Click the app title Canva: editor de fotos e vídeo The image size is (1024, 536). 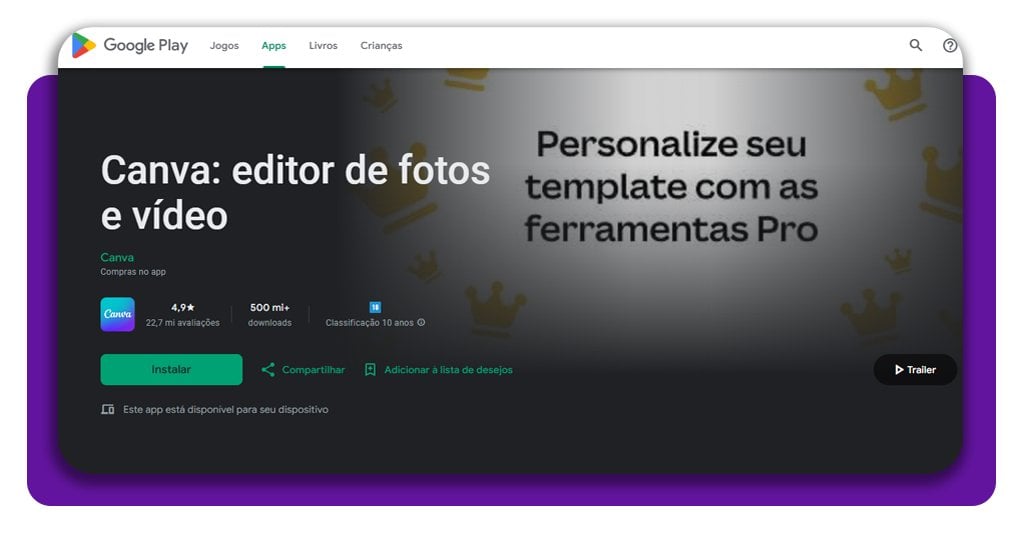click(x=295, y=193)
